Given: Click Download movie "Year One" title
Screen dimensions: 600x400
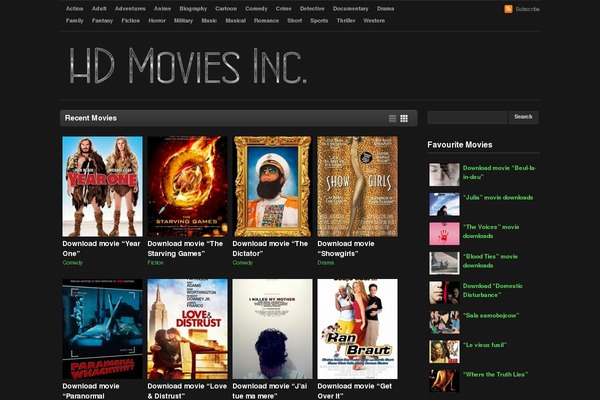Looking at the screenshot, I should (x=101, y=248).
